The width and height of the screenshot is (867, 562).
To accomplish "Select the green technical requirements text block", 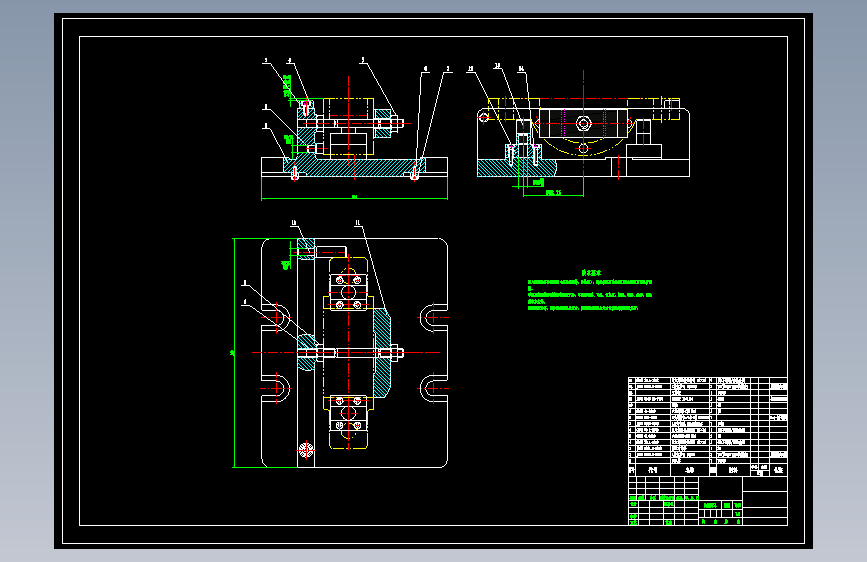I will (x=590, y=291).
